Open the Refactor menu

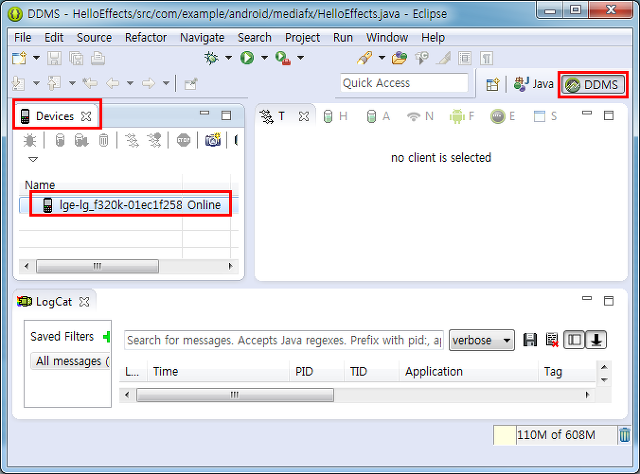146,38
